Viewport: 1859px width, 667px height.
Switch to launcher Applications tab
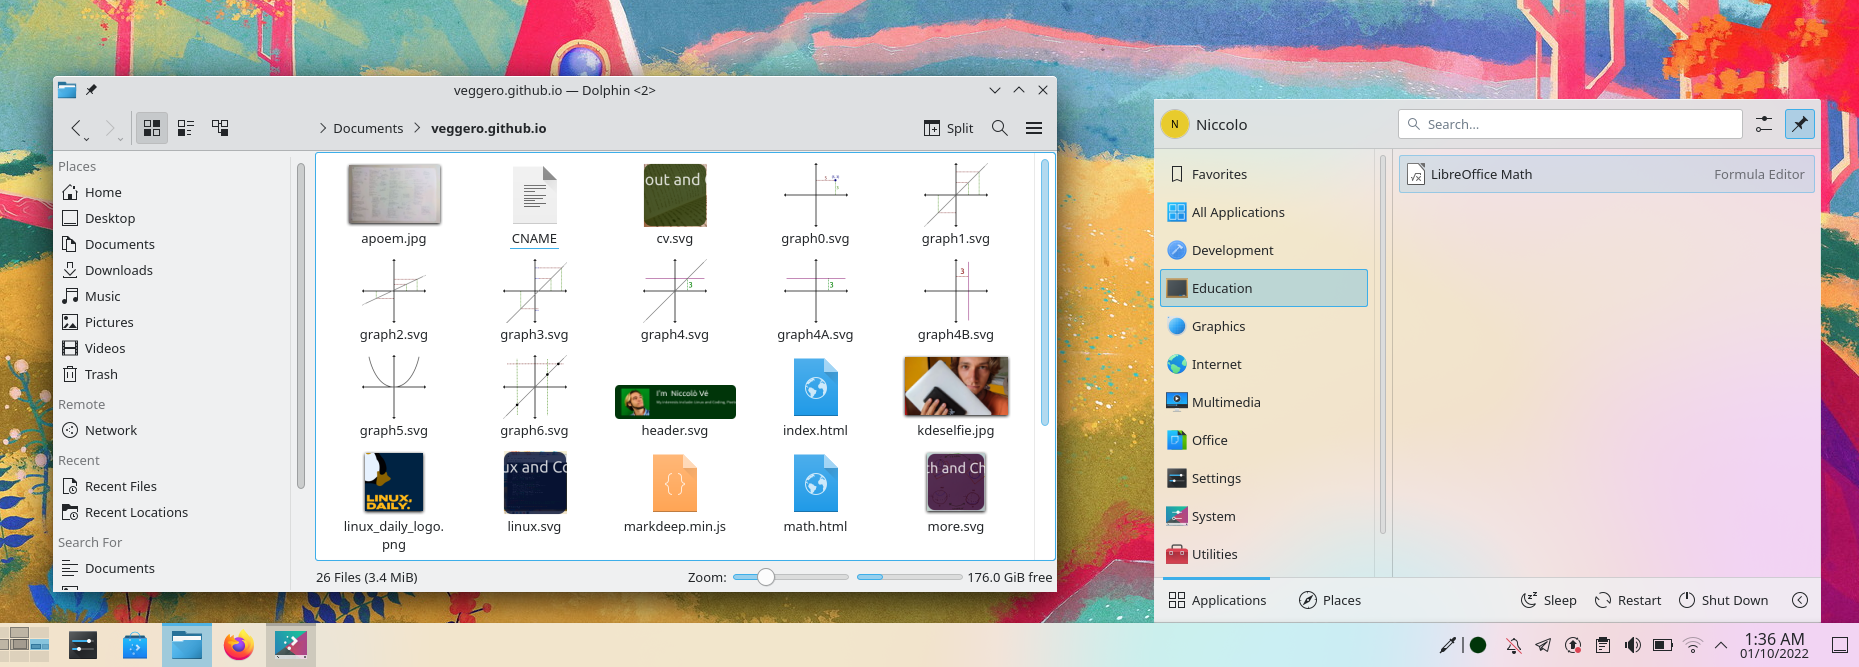pos(1217,600)
